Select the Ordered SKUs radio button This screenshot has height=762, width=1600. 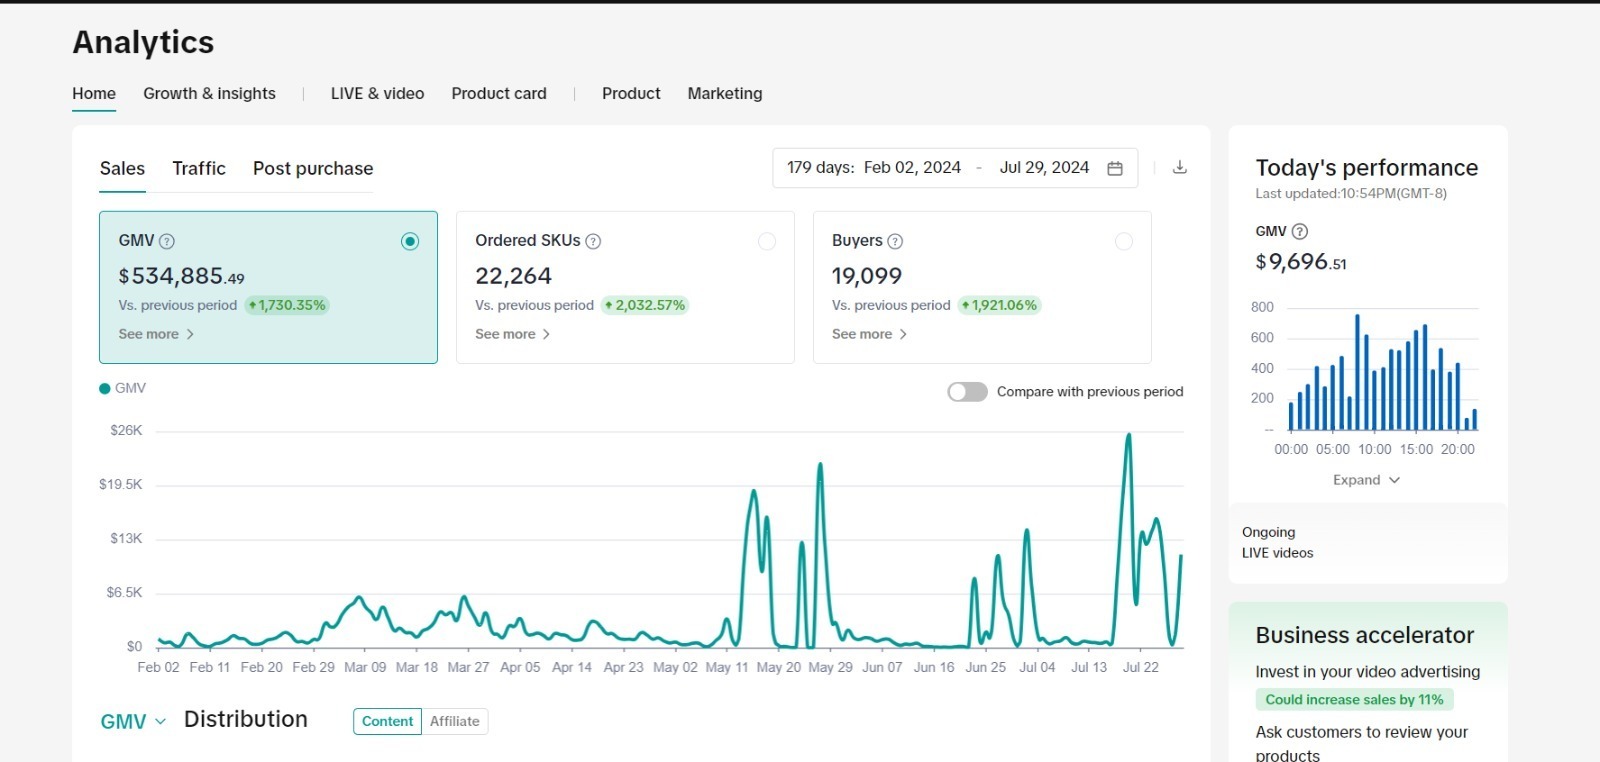767,242
